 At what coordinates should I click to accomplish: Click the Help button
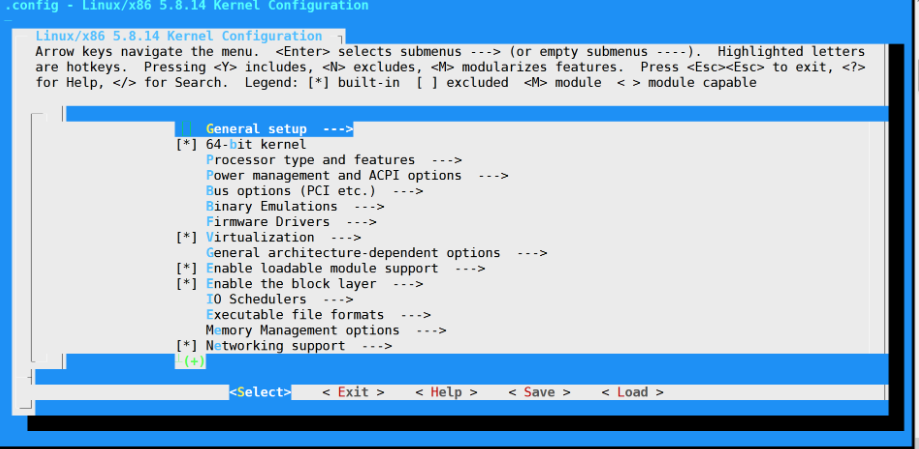click(x=447, y=392)
